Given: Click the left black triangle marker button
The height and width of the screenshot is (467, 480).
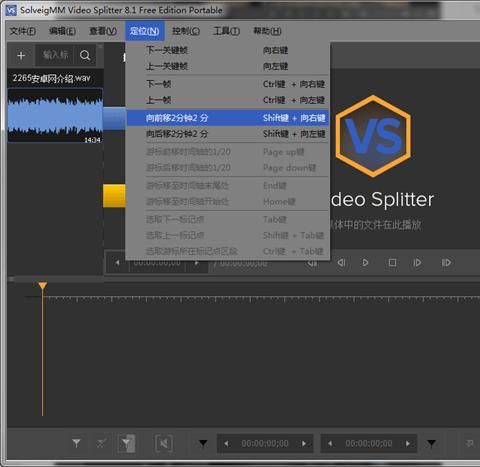Looking at the screenshot, I should click(203, 443).
